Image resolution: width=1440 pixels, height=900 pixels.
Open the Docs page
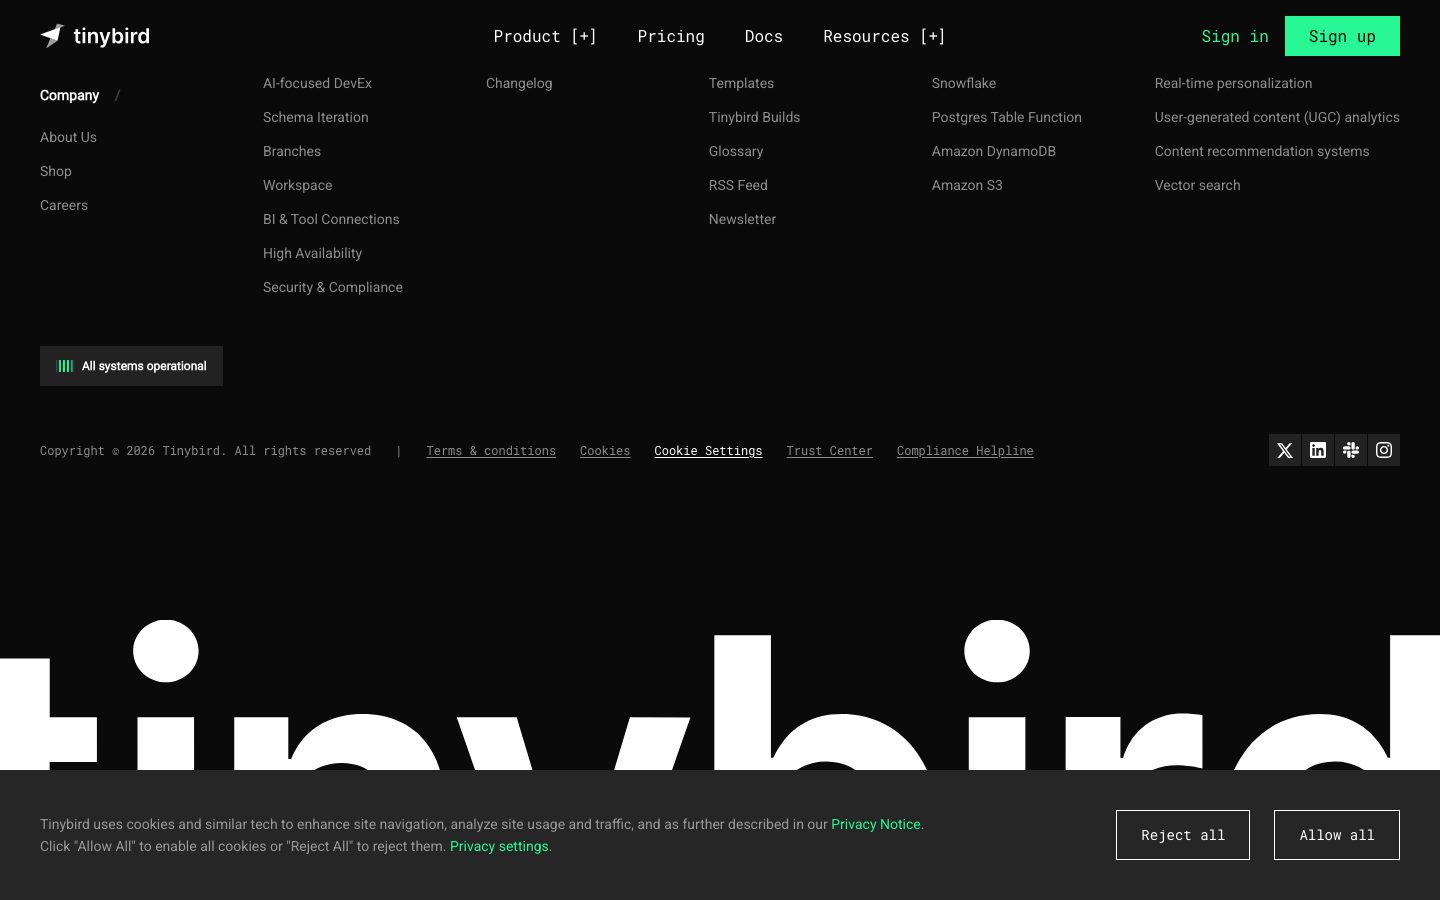pyautogui.click(x=764, y=36)
